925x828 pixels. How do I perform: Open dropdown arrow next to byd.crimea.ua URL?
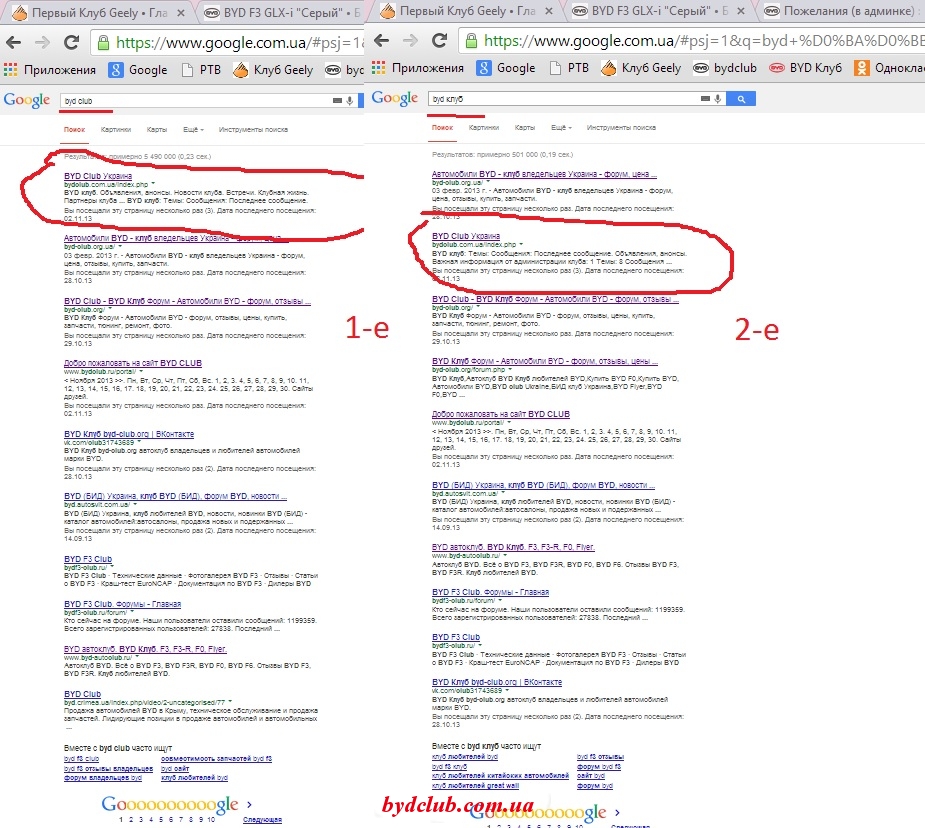(x=230, y=702)
